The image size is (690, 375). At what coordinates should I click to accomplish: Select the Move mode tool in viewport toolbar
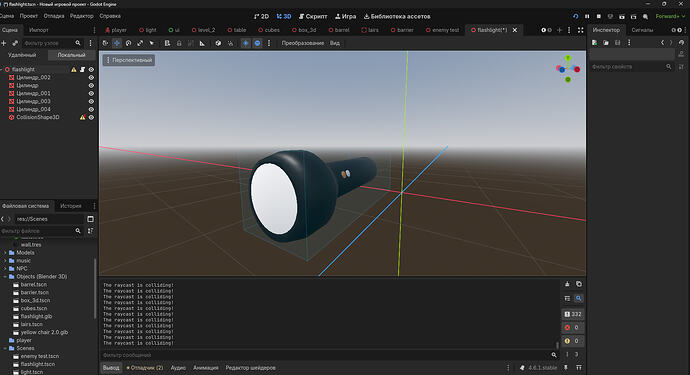[117, 43]
